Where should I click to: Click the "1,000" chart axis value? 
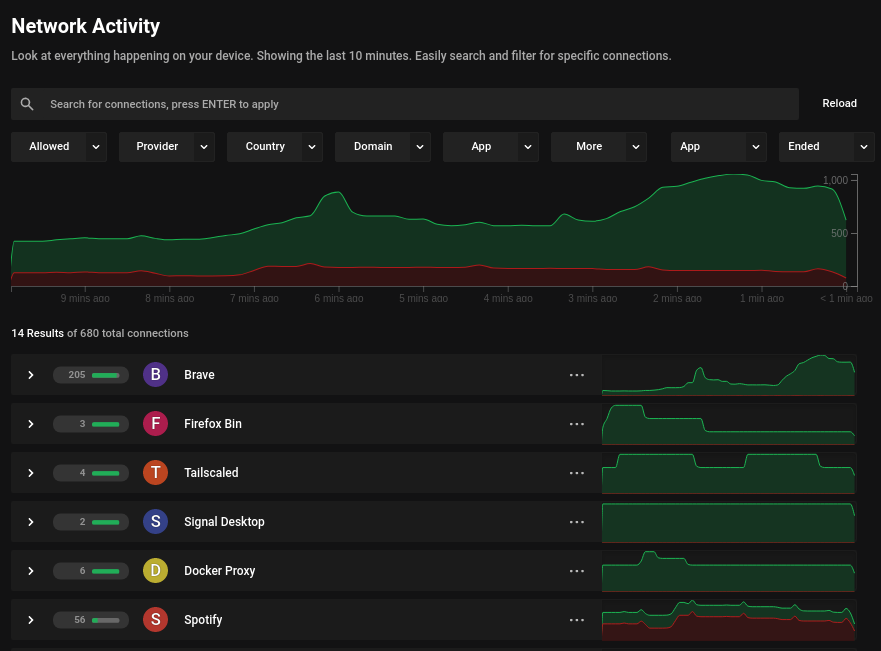tap(835, 180)
